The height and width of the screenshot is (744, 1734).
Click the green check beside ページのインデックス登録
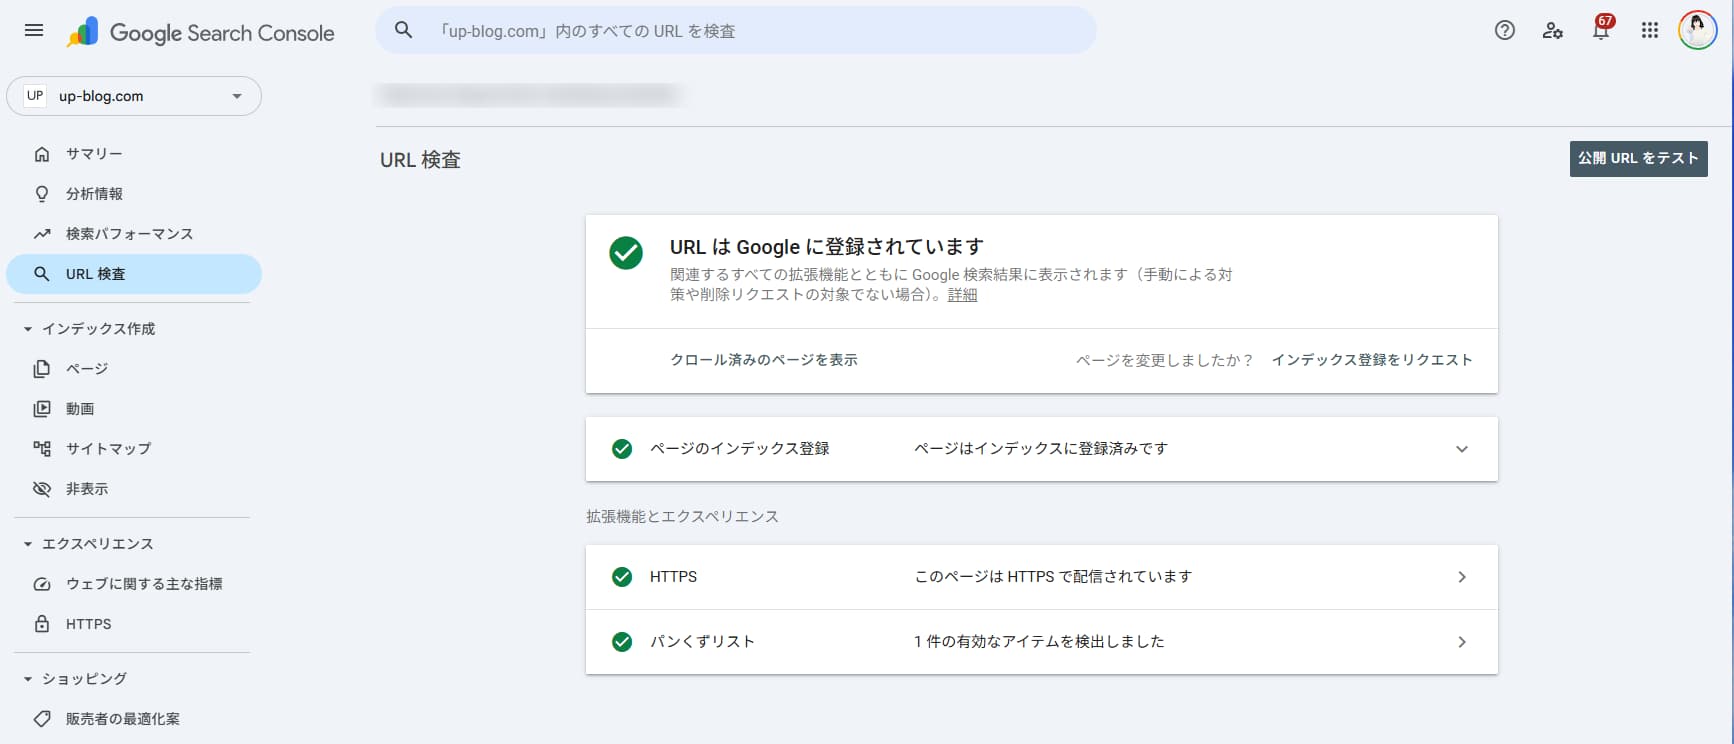622,449
